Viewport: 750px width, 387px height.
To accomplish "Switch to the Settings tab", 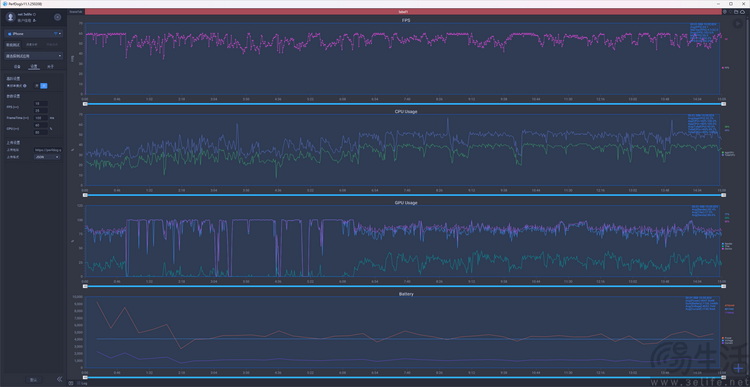I will pyautogui.click(x=33, y=66).
